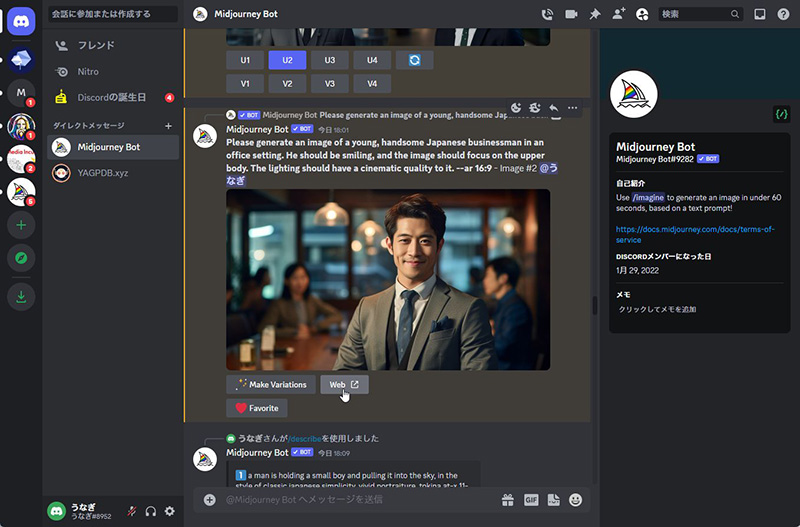The width and height of the screenshot is (800, 527).
Task: Open more options on the hovered message
Action: pos(572,108)
